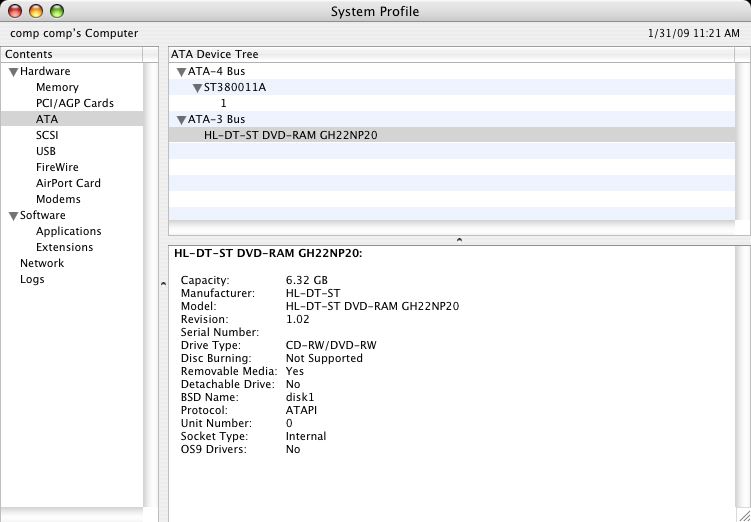Click the BSD Name value disk1
This screenshot has width=751, height=522.
pyautogui.click(x=300, y=397)
